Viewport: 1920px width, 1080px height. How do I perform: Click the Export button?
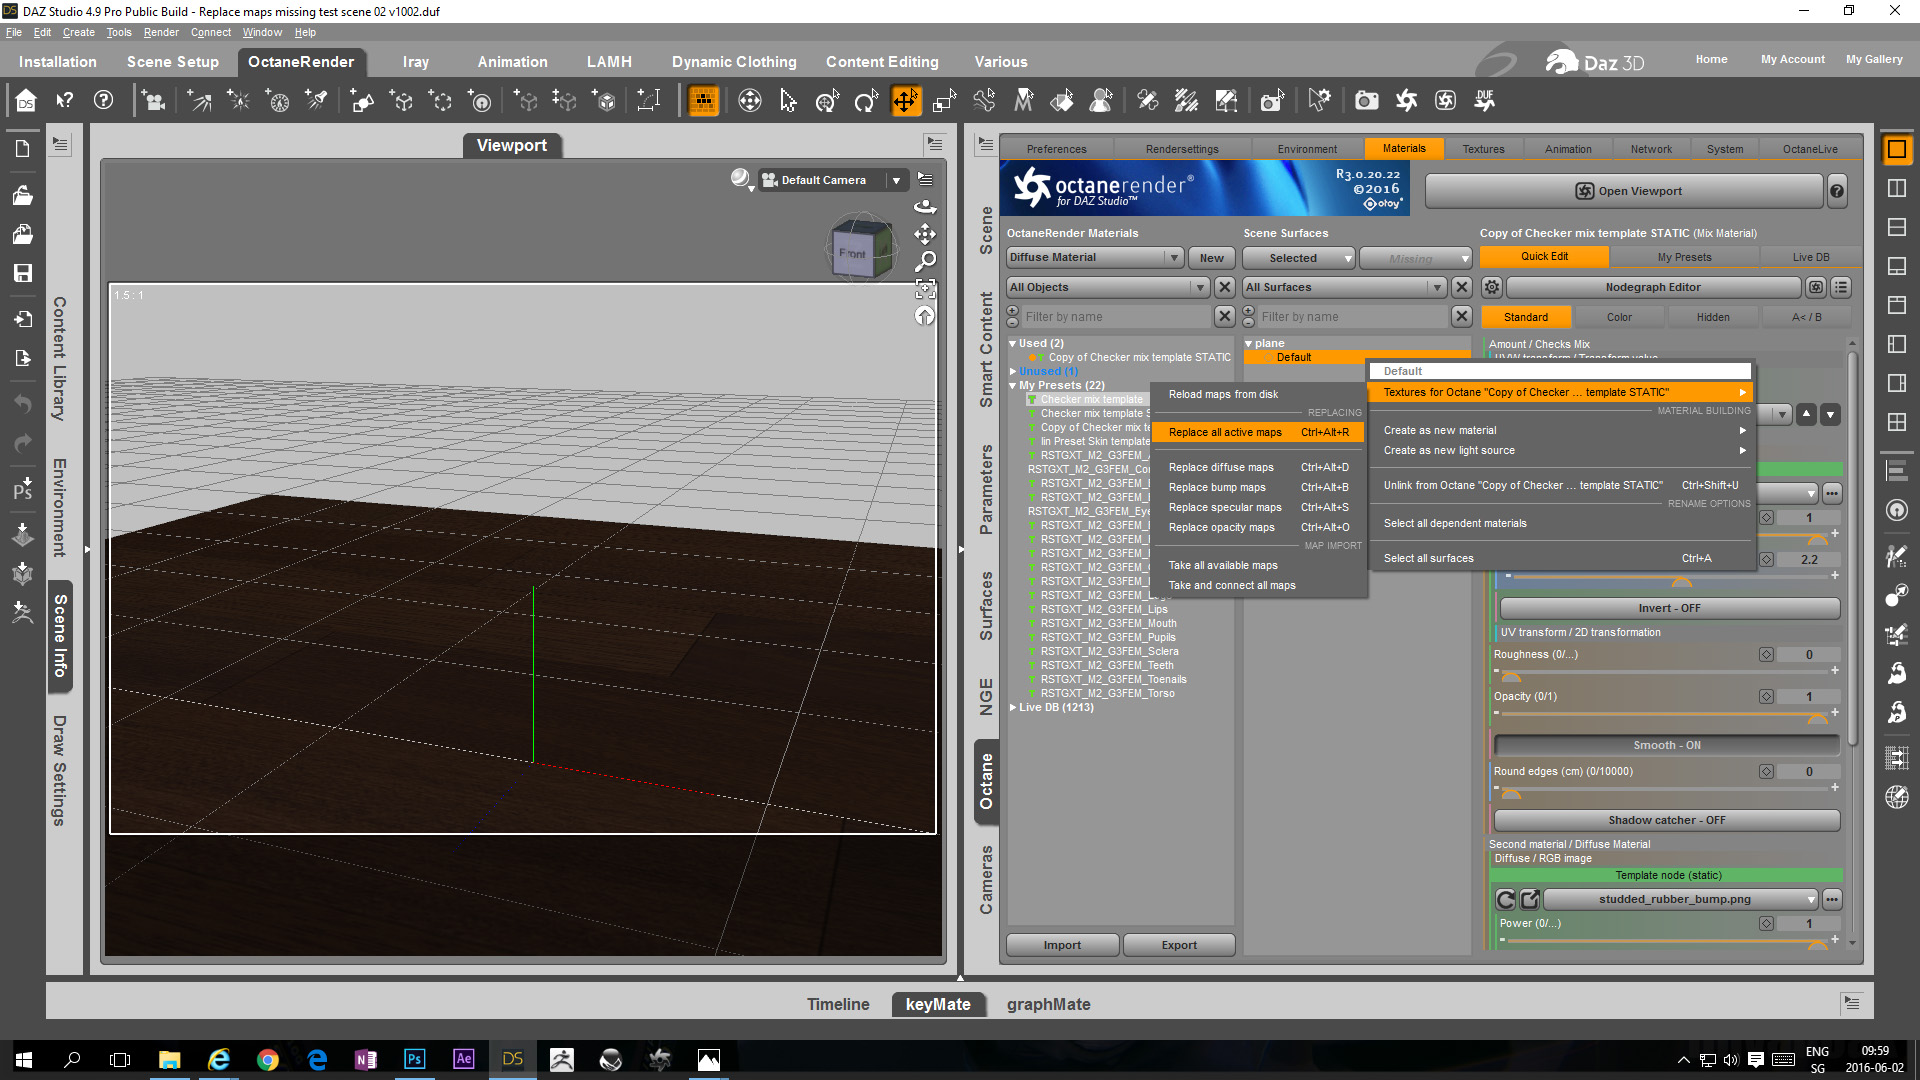(x=1178, y=945)
